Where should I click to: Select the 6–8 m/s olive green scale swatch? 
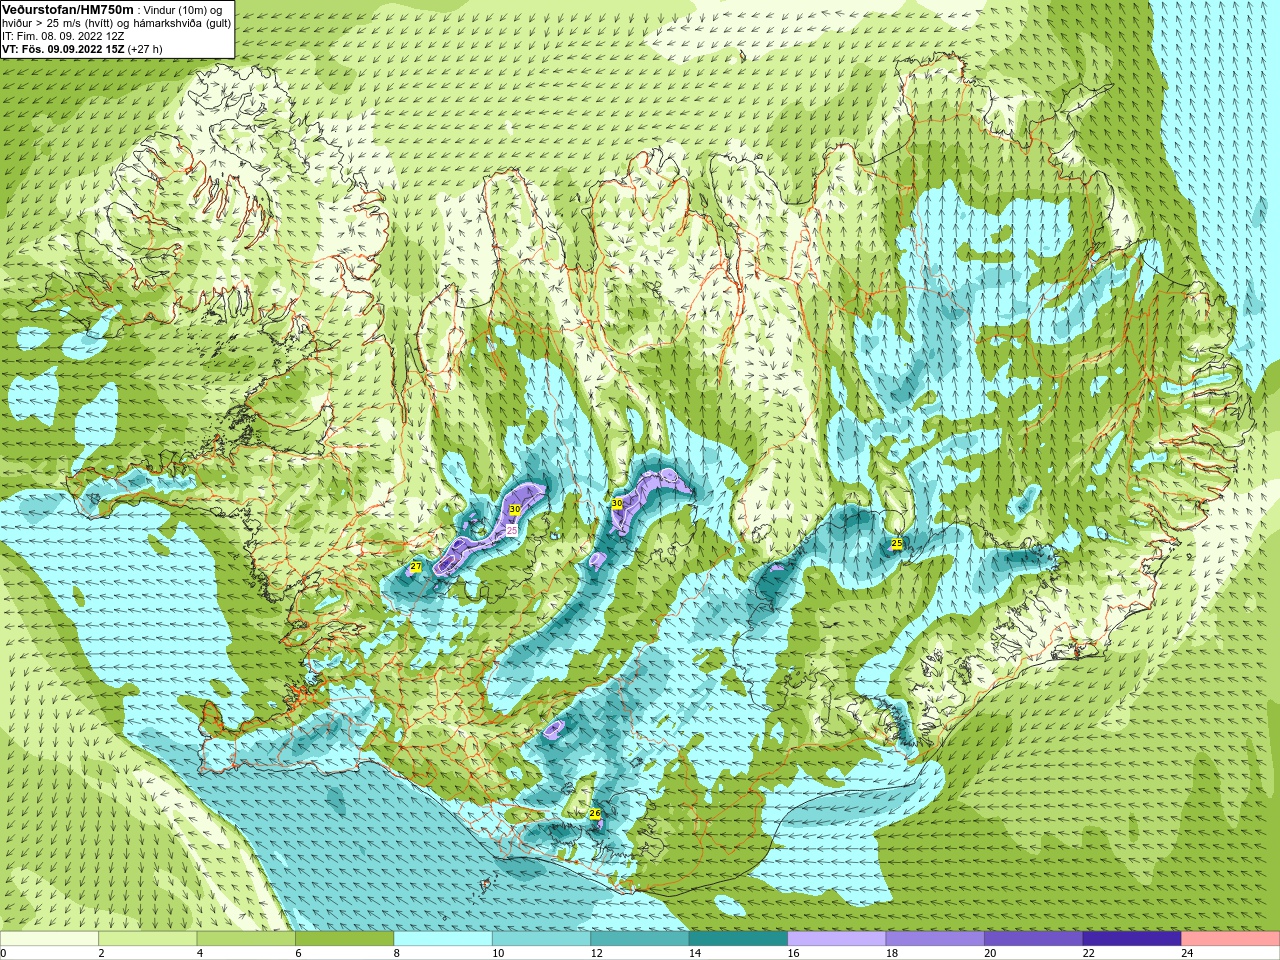coord(344,939)
